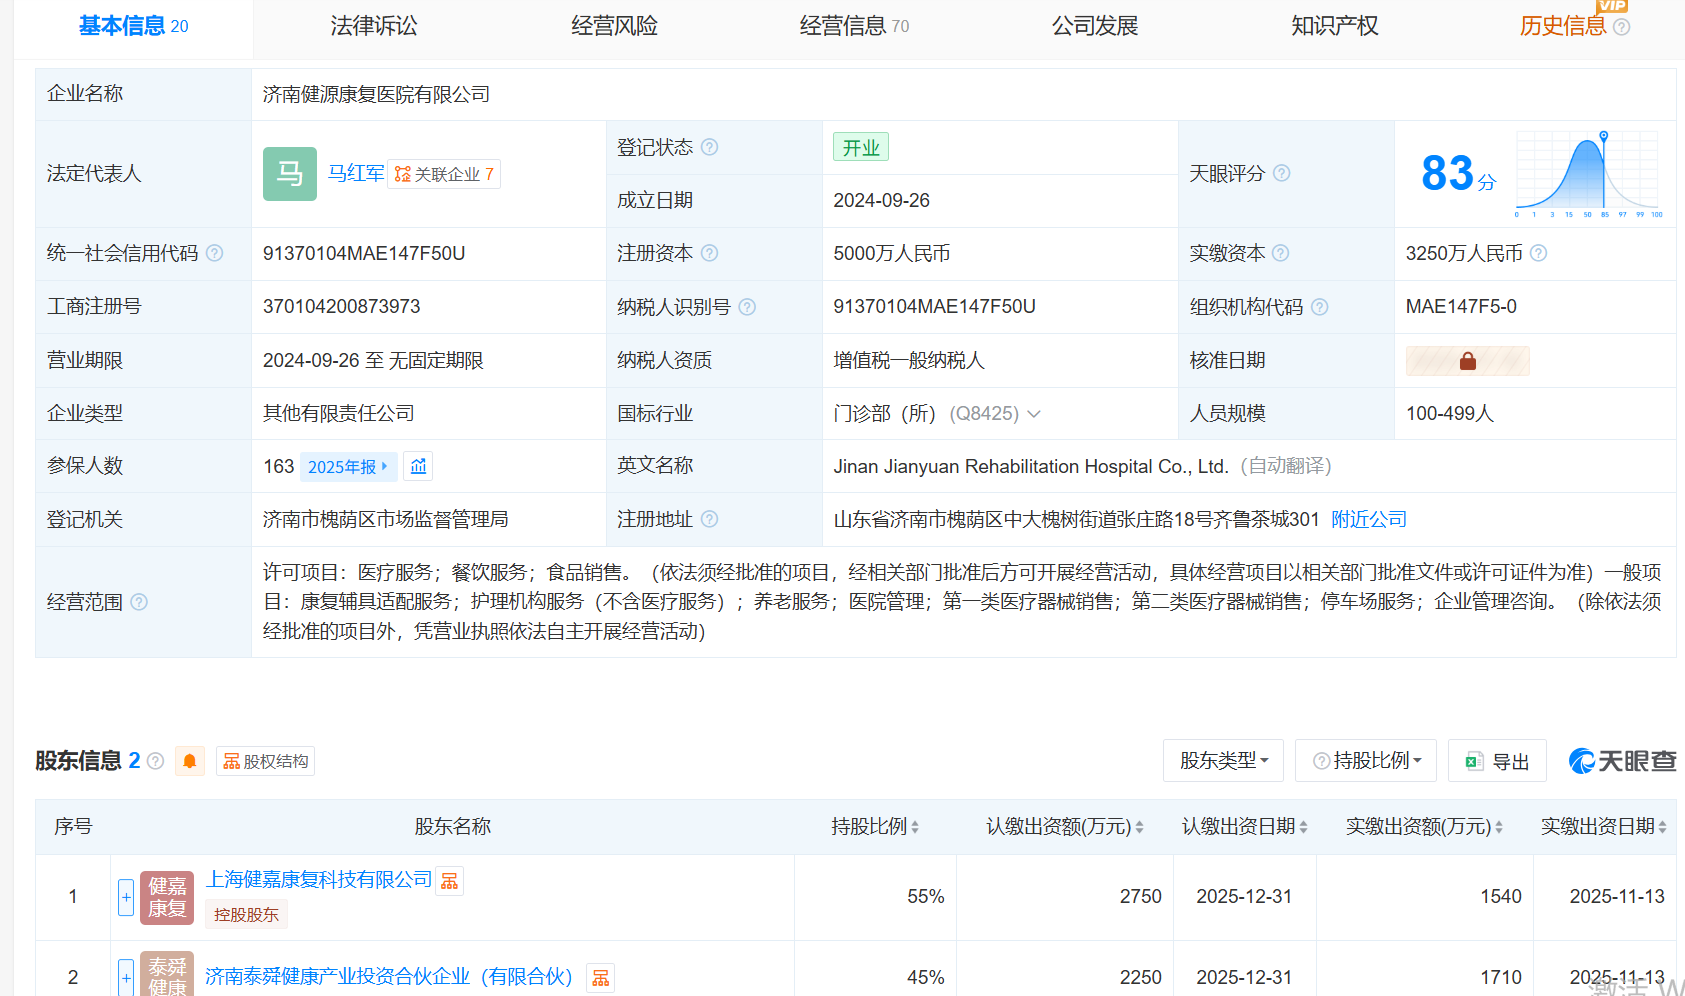Click the help icon next to 登记状态
Screen dimensions: 1685x996
(x=709, y=147)
